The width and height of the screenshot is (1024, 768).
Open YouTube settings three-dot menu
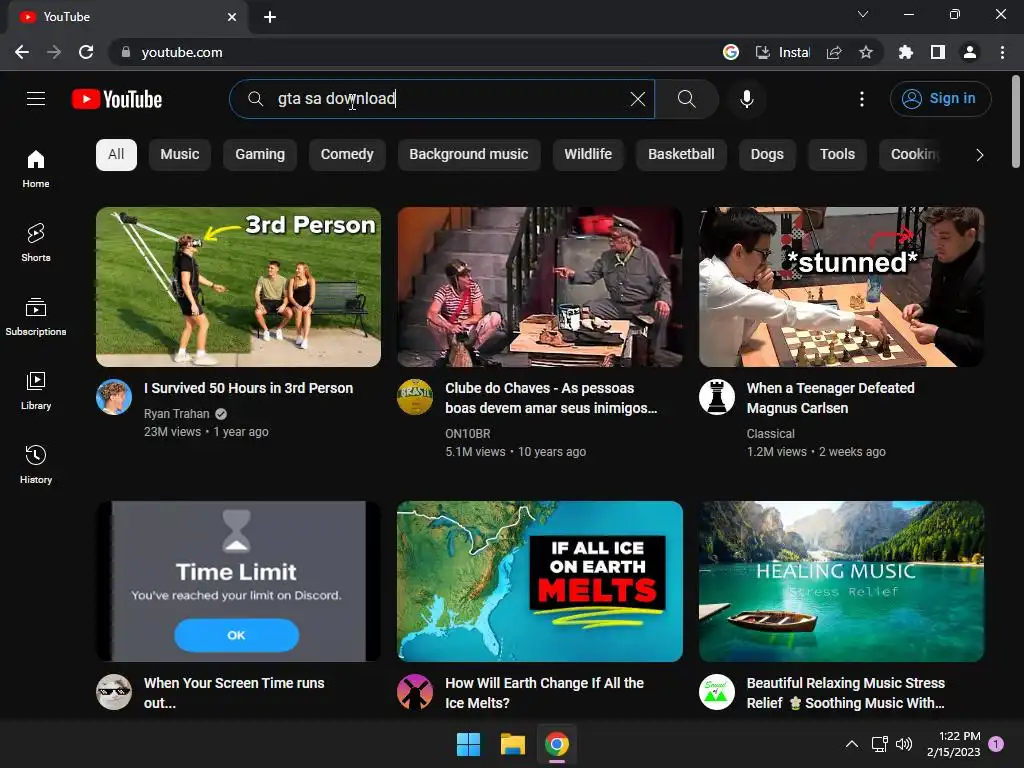click(861, 99)
